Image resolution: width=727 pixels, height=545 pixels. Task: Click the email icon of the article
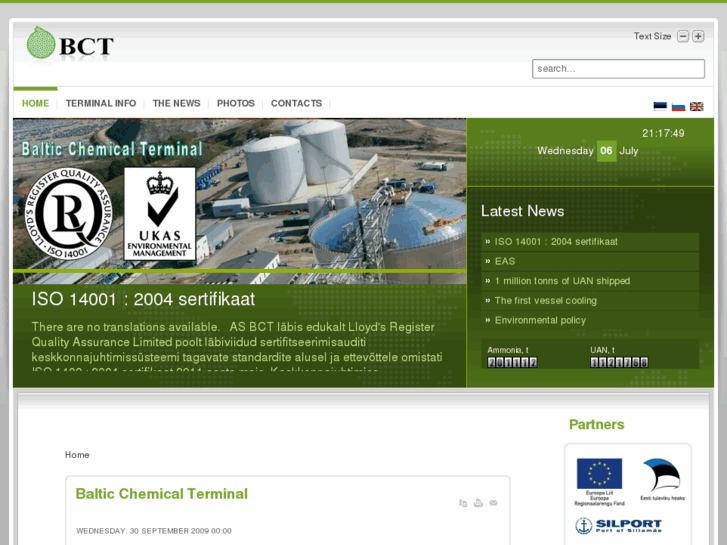(493, 503)
